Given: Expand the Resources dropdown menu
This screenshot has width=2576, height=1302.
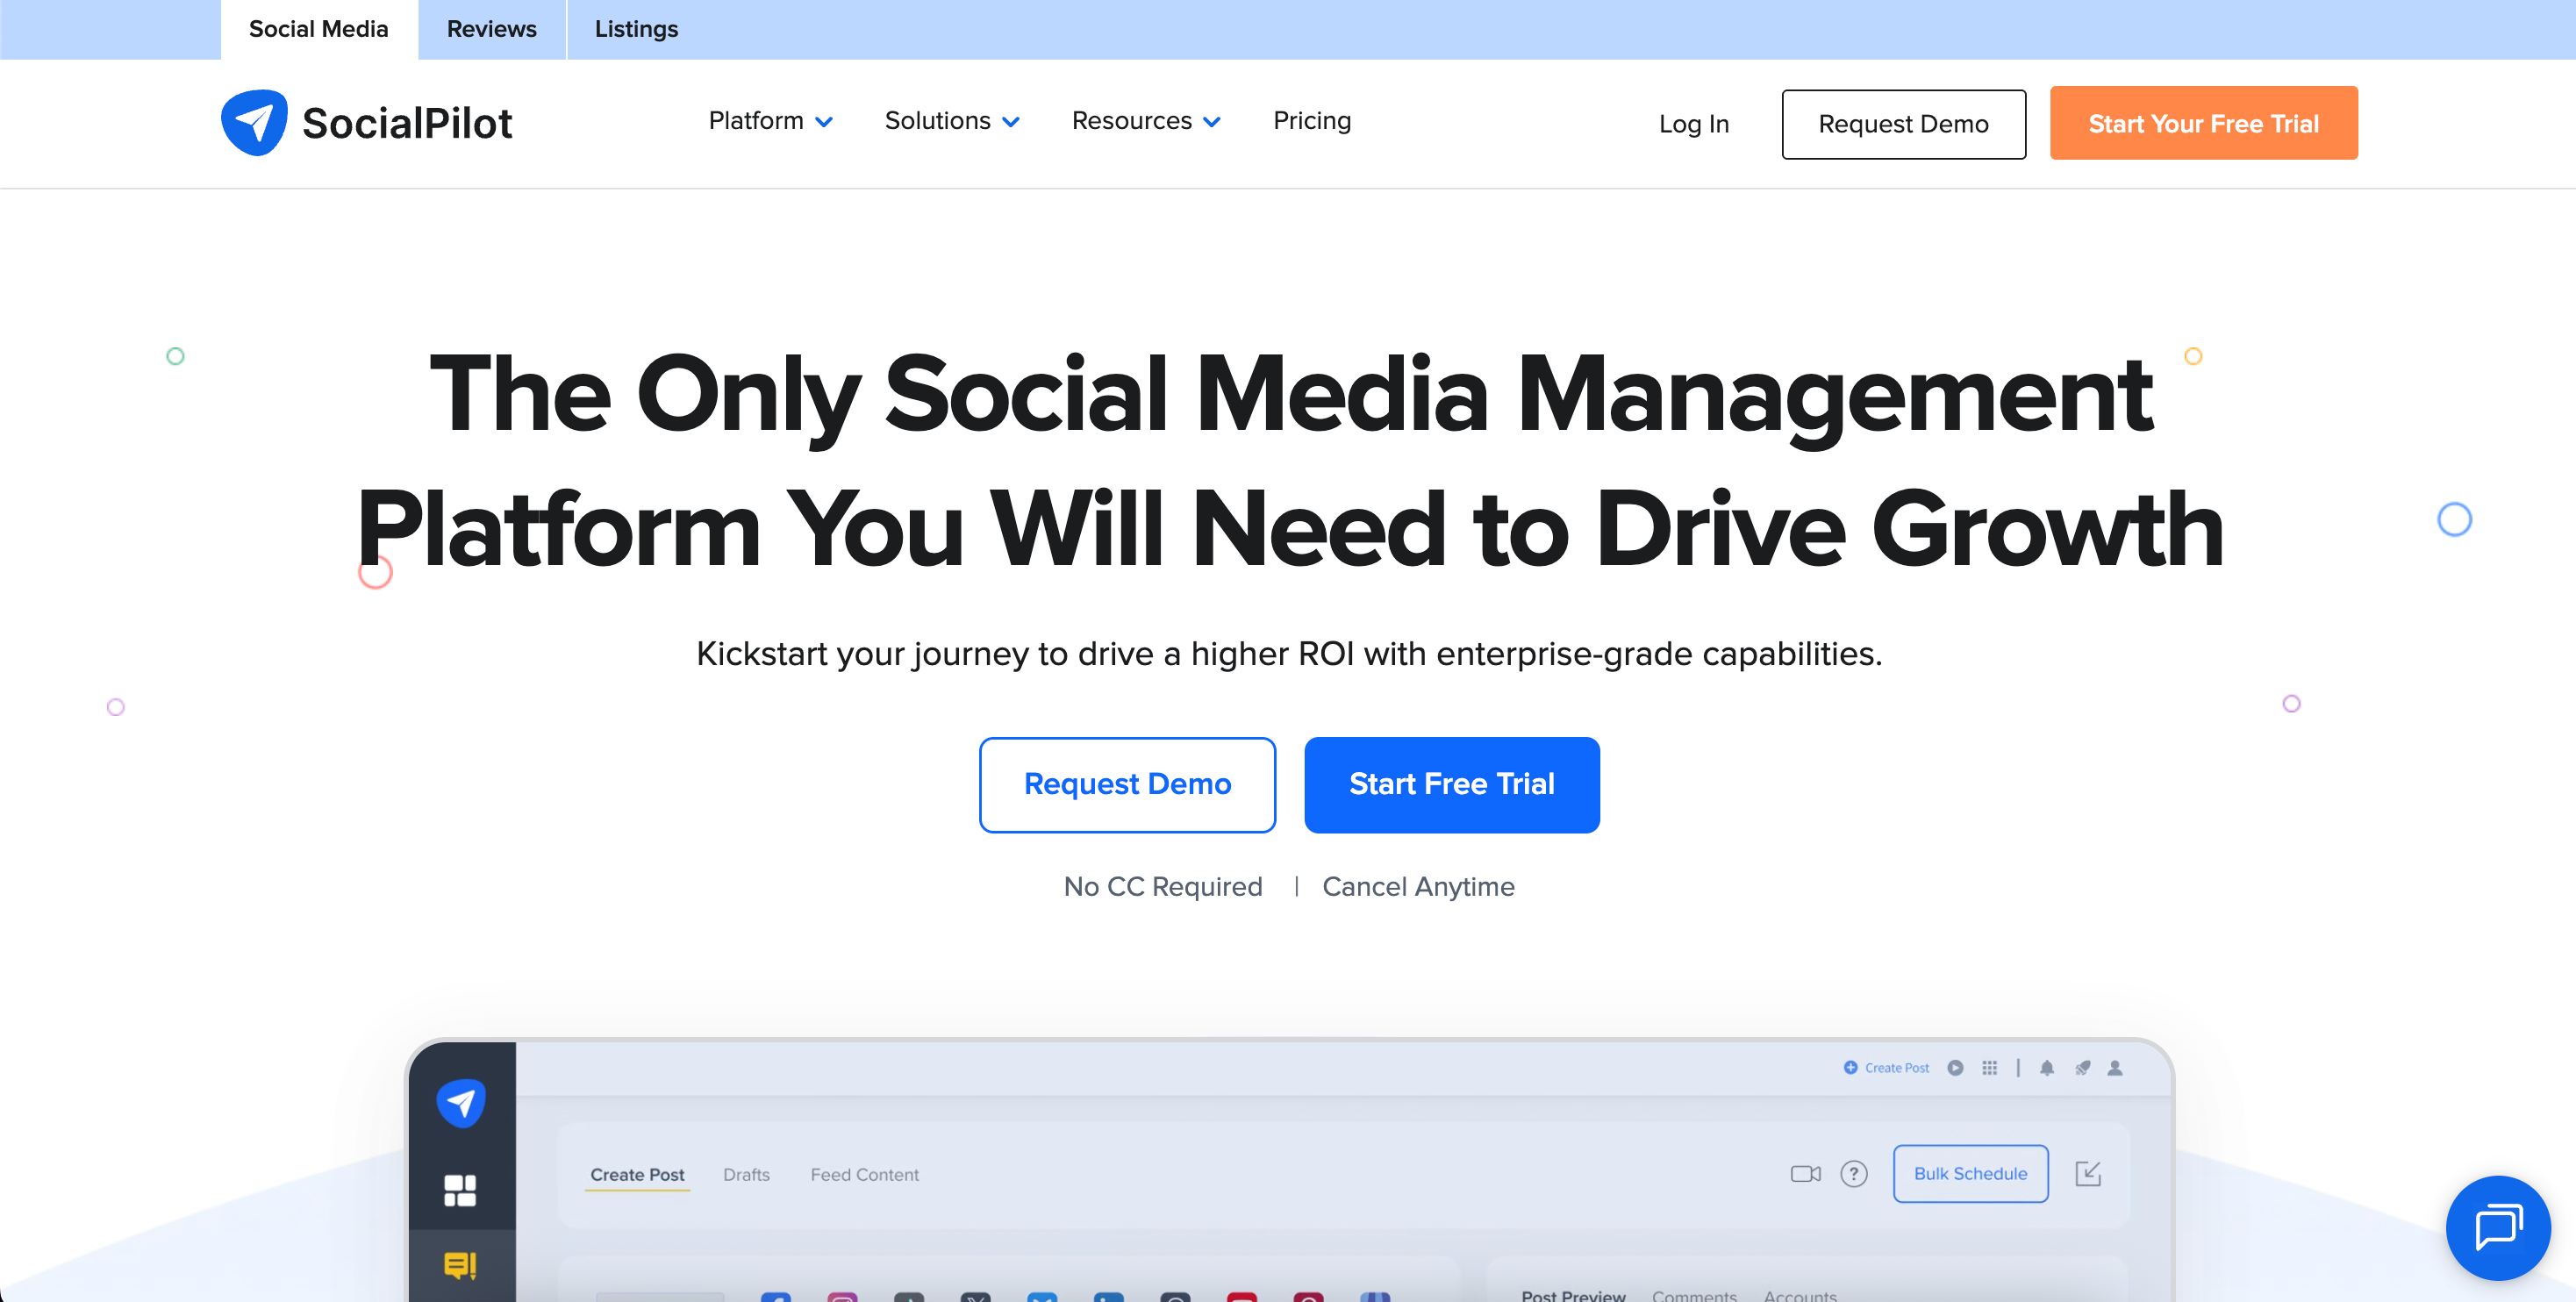Looking at the screenshot, I should [x=1145, y=121].
